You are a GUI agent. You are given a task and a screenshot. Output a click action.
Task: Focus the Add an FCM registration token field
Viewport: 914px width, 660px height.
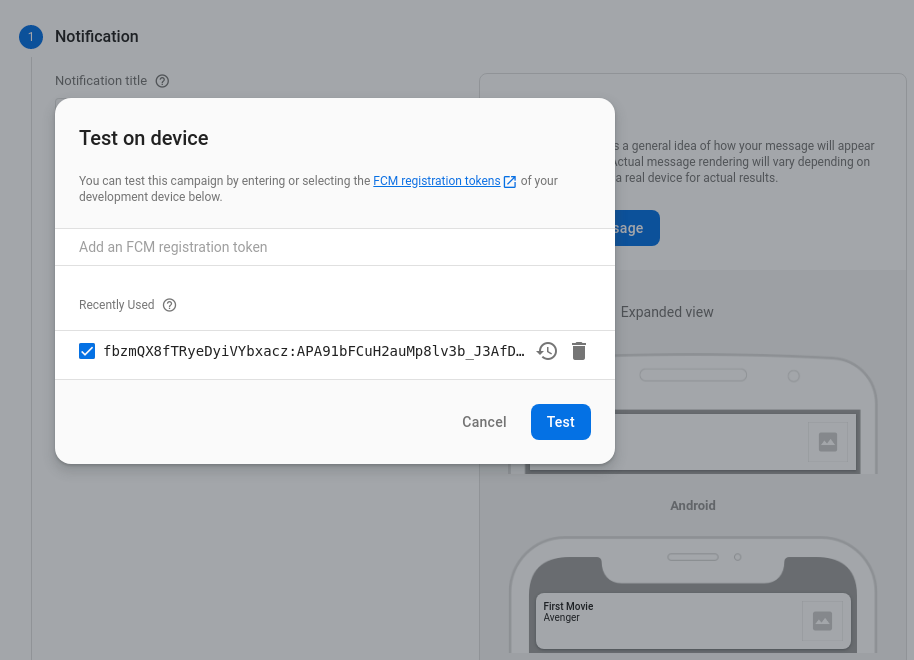(334, 247)
